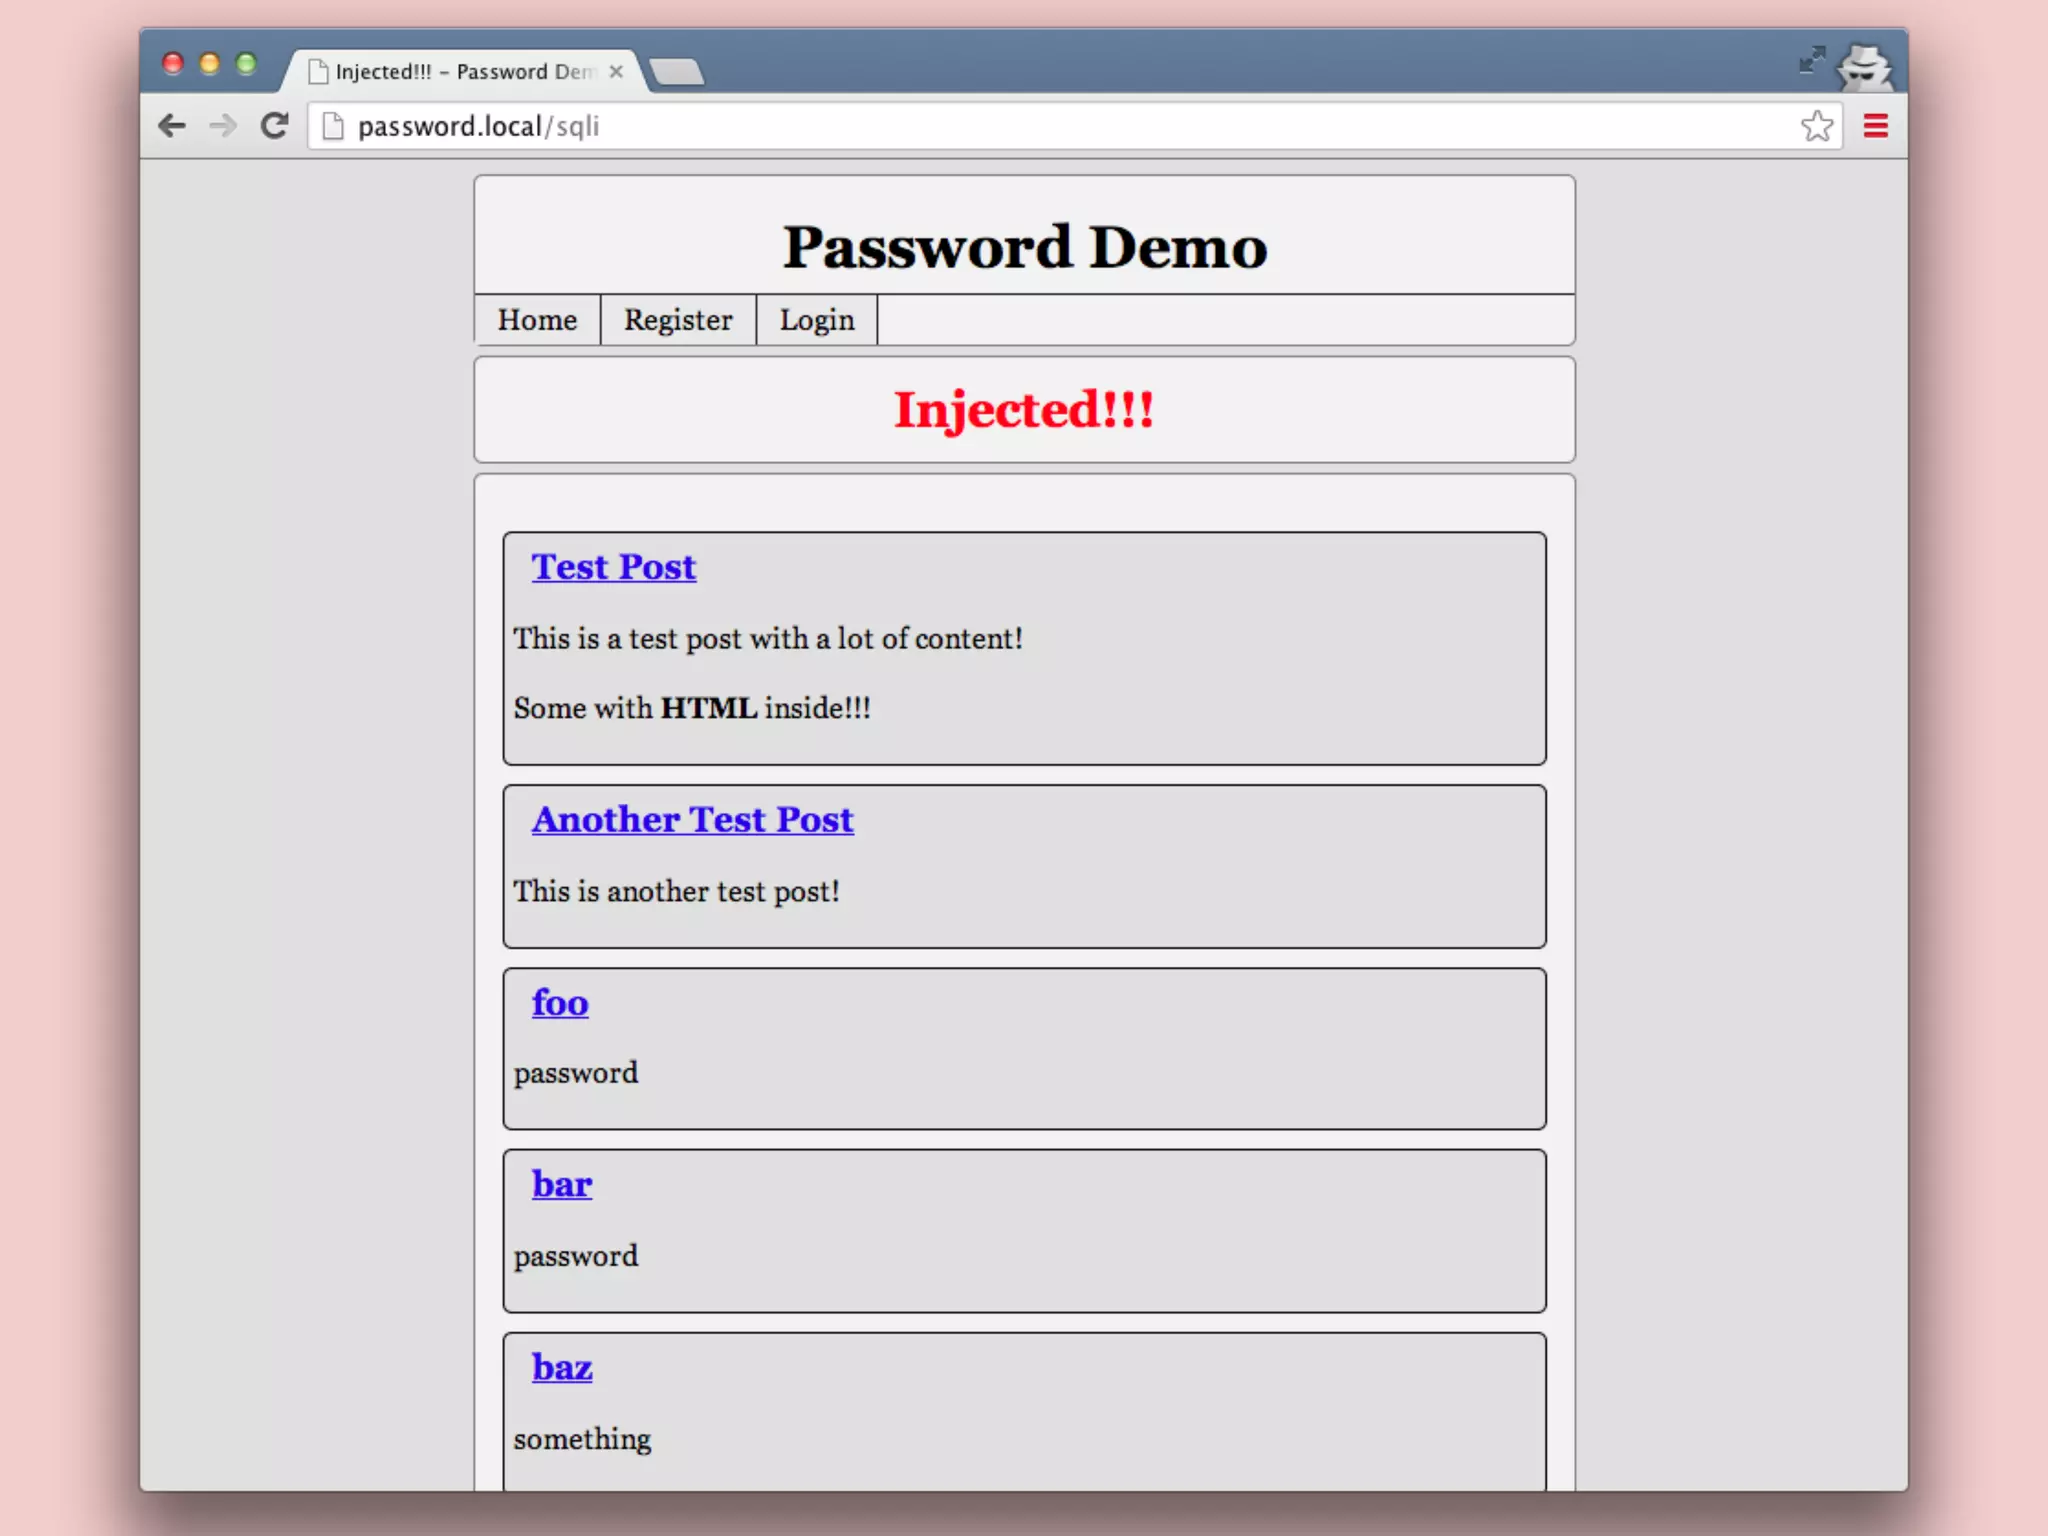The height and width of the screenshot is (1536, 2048).
Task: Click the bar post link
Action: pos(562,1185)
